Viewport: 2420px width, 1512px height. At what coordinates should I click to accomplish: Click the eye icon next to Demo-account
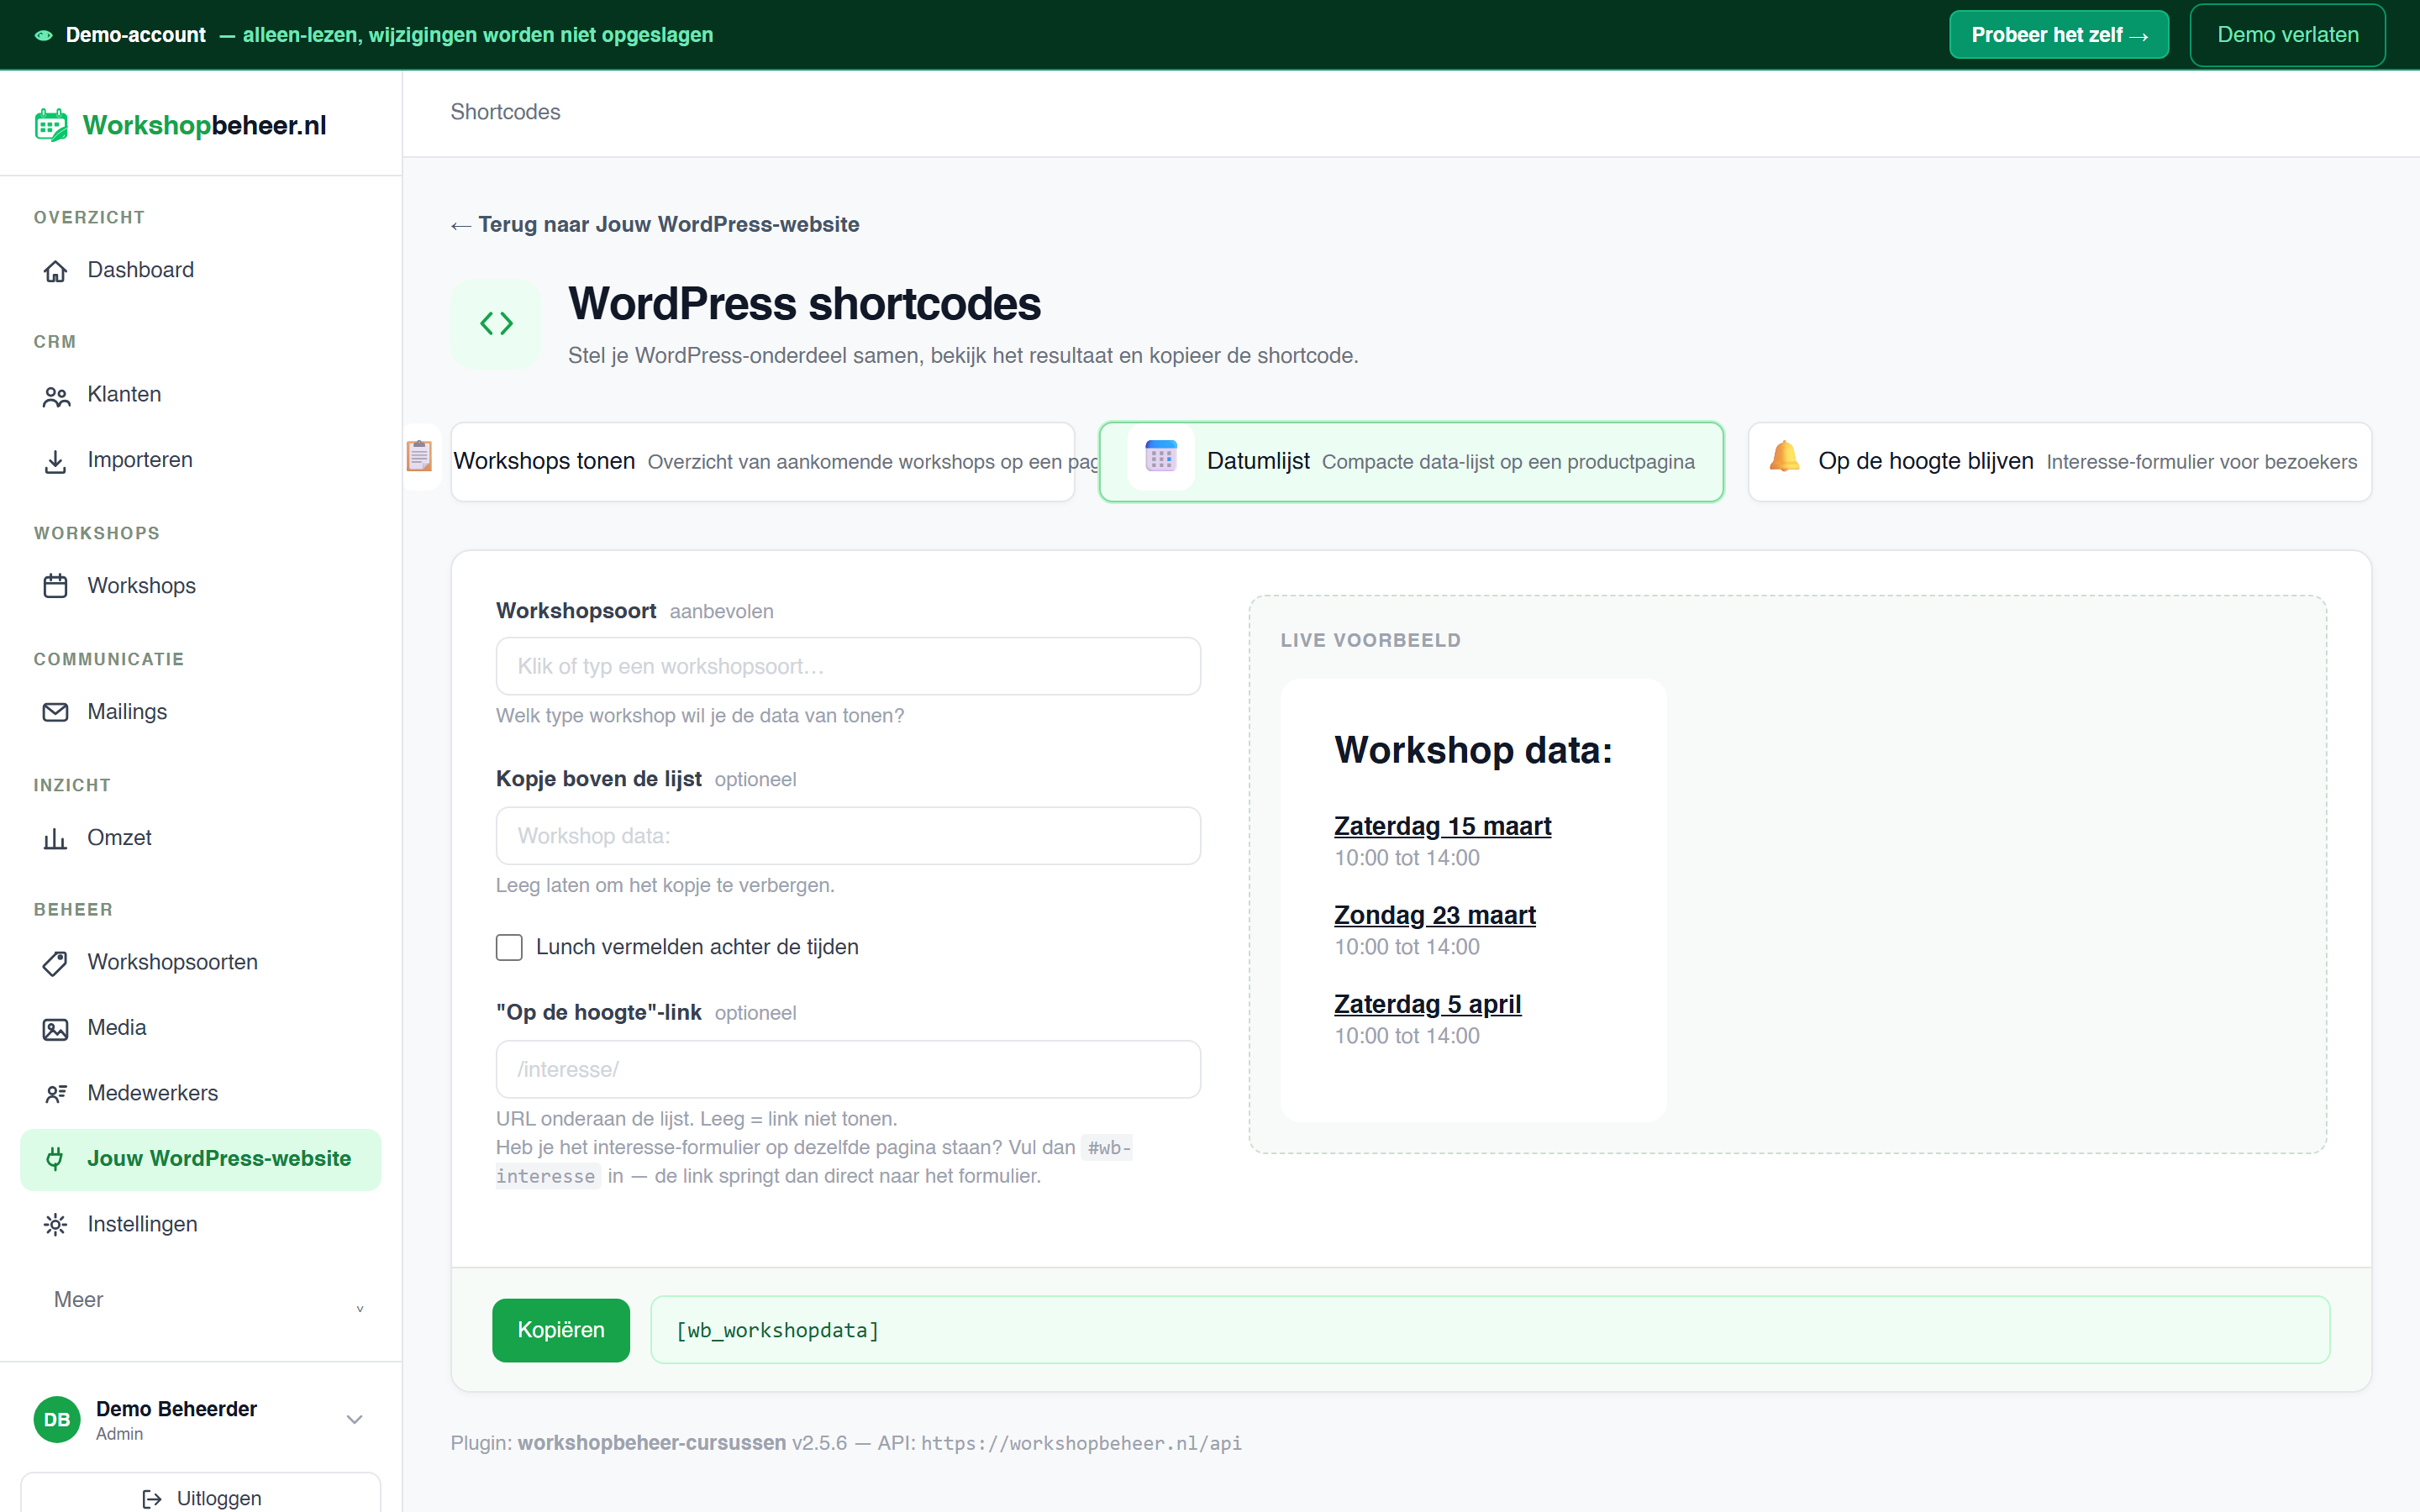point(43,36)
